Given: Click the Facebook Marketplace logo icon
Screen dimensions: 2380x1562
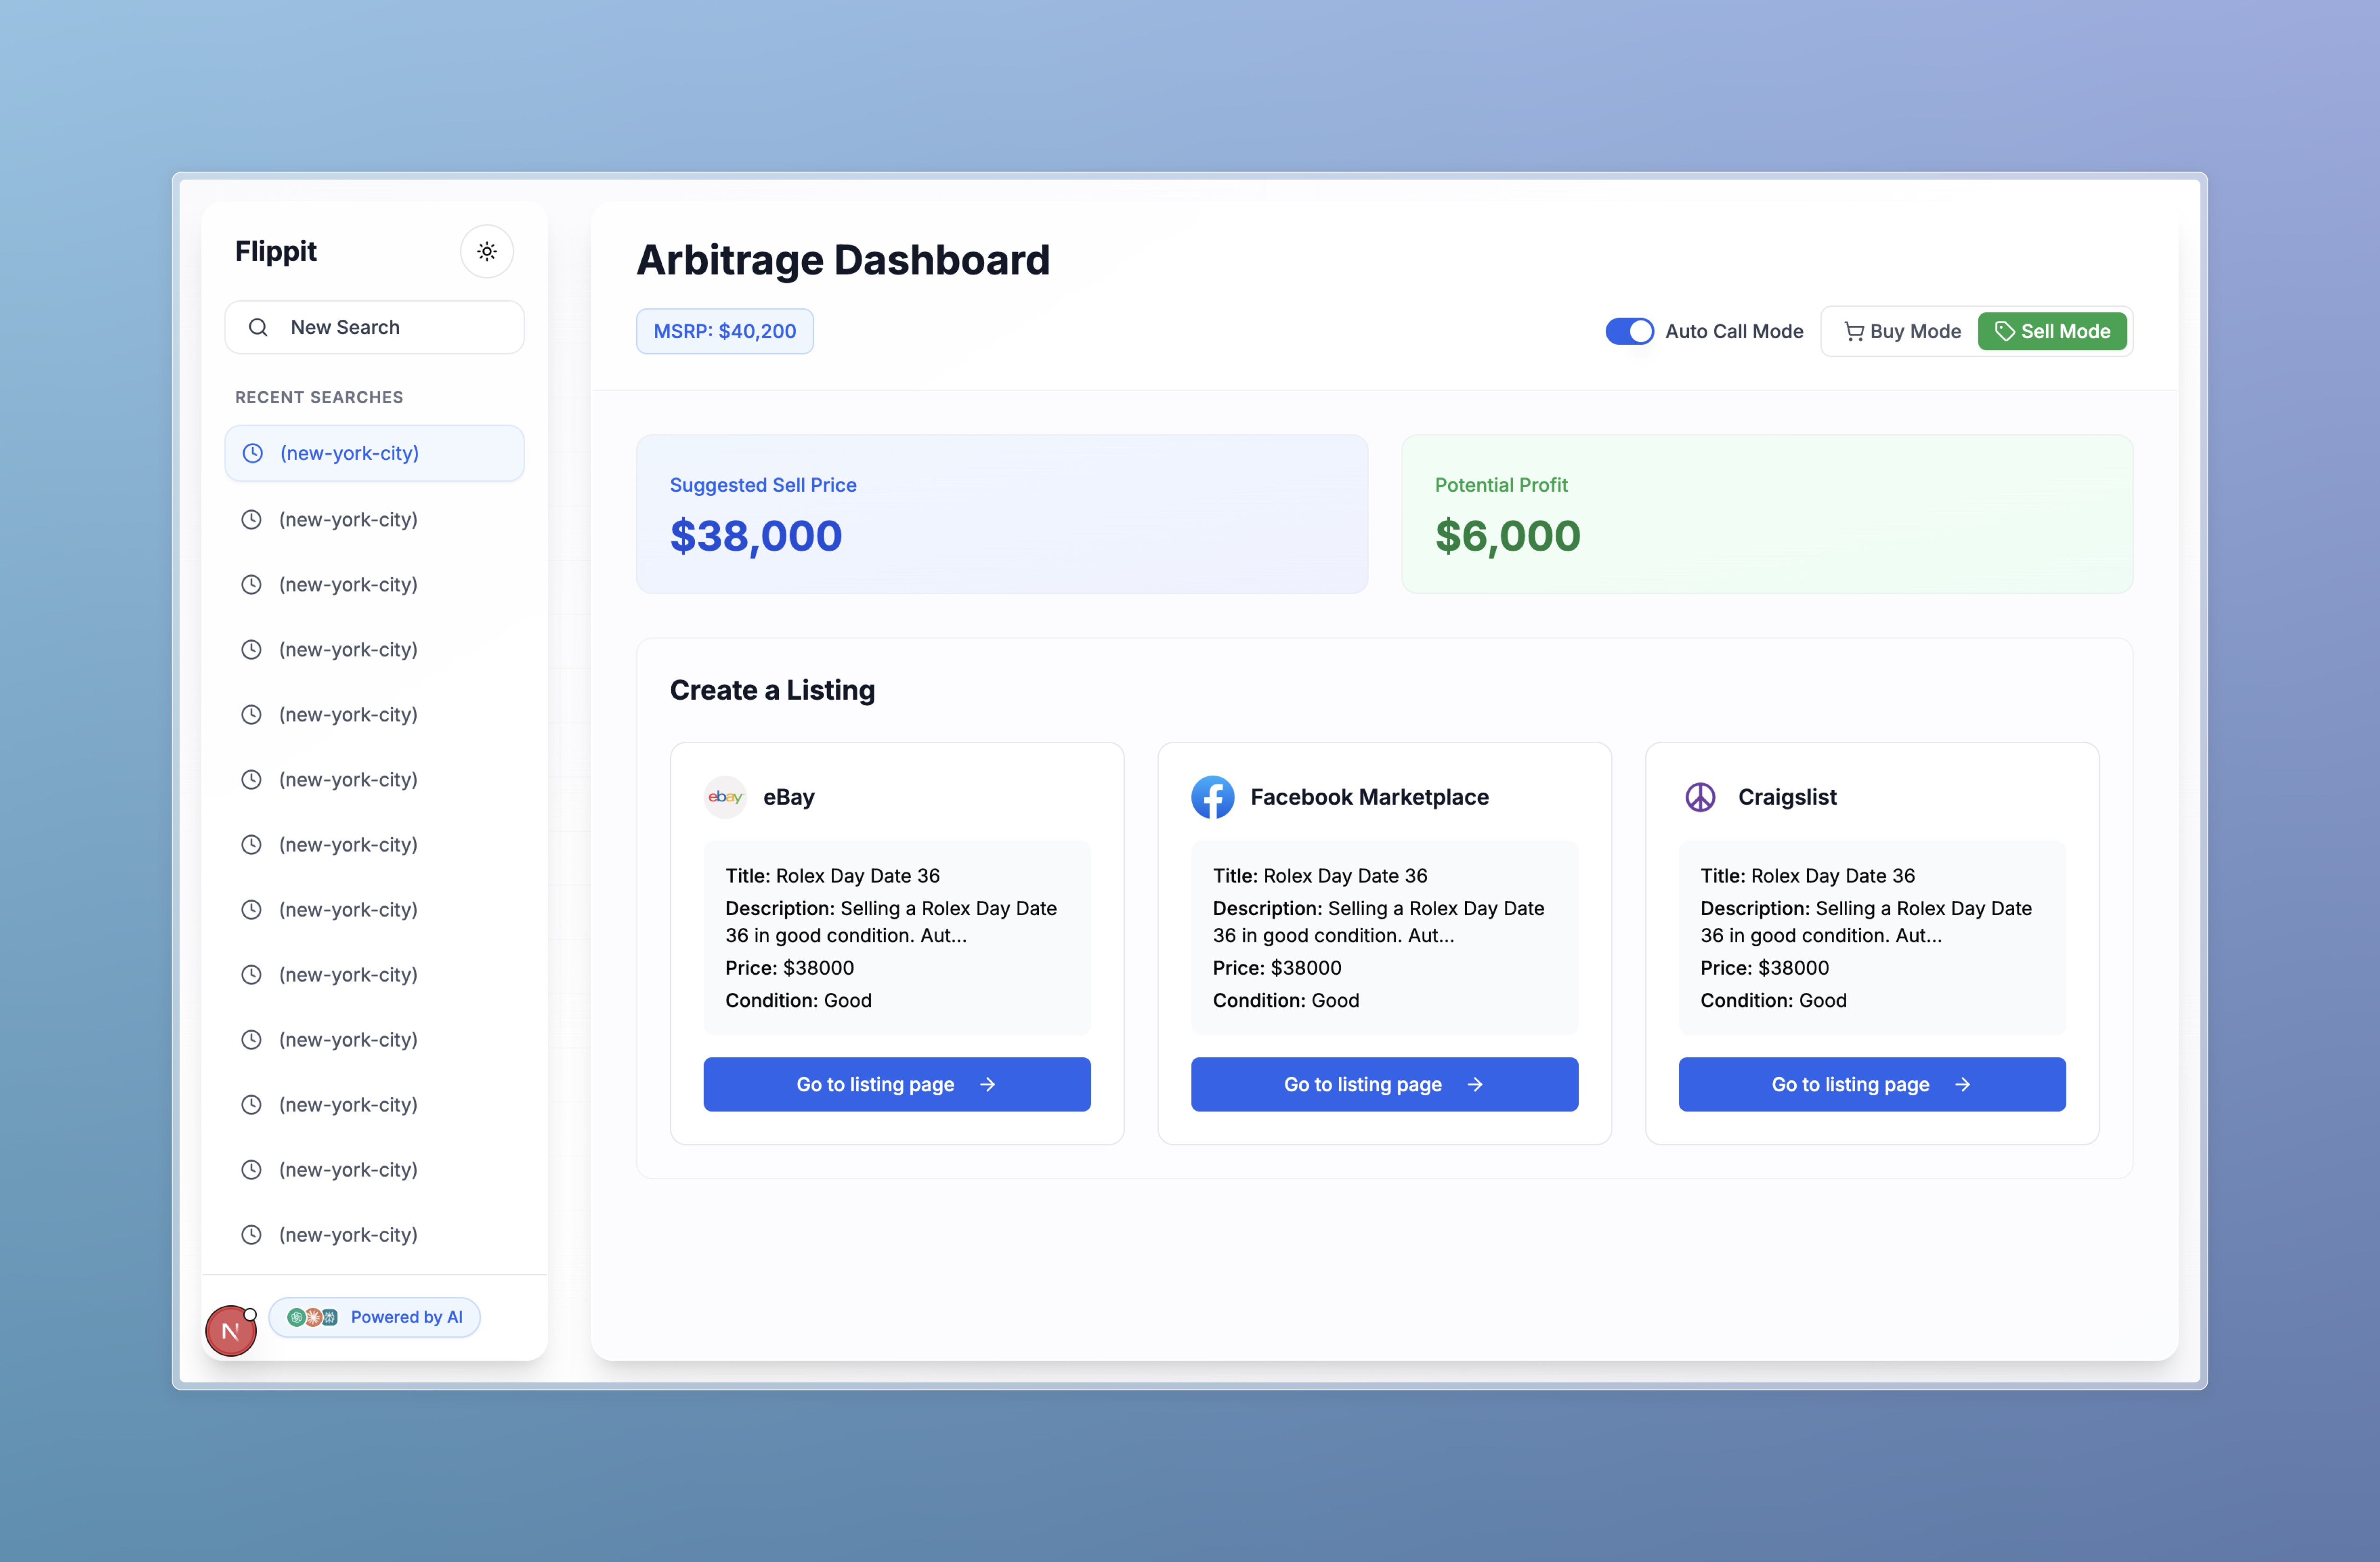Looking at the screenshot, I should (x=1212, y=797).
